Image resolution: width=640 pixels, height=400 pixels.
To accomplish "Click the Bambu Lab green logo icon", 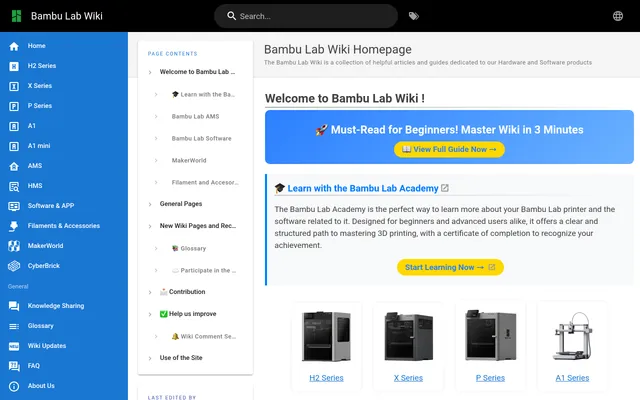I will 16,16.
